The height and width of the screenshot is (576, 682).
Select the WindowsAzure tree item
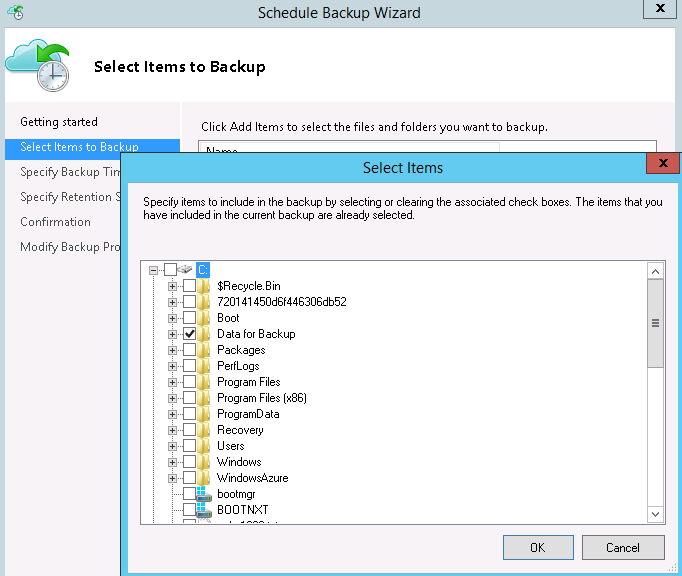pyautogui.click(x=252, y=478)
